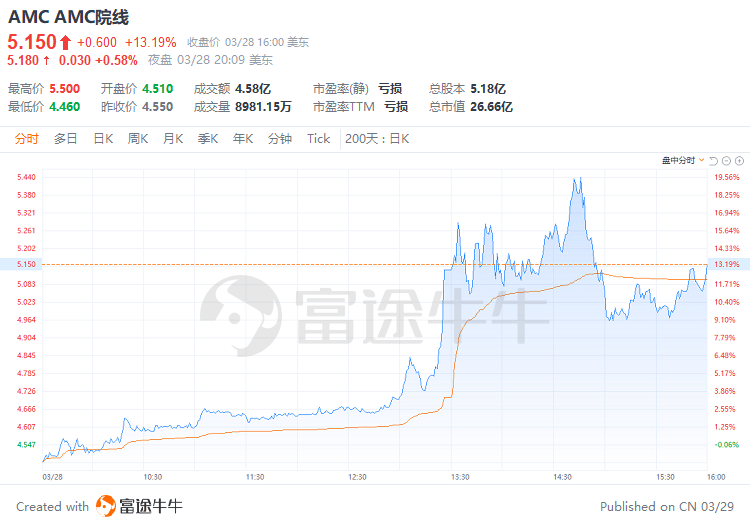
Task: Click the AMC AMC院线 stock title
Action: pos(68,17)
